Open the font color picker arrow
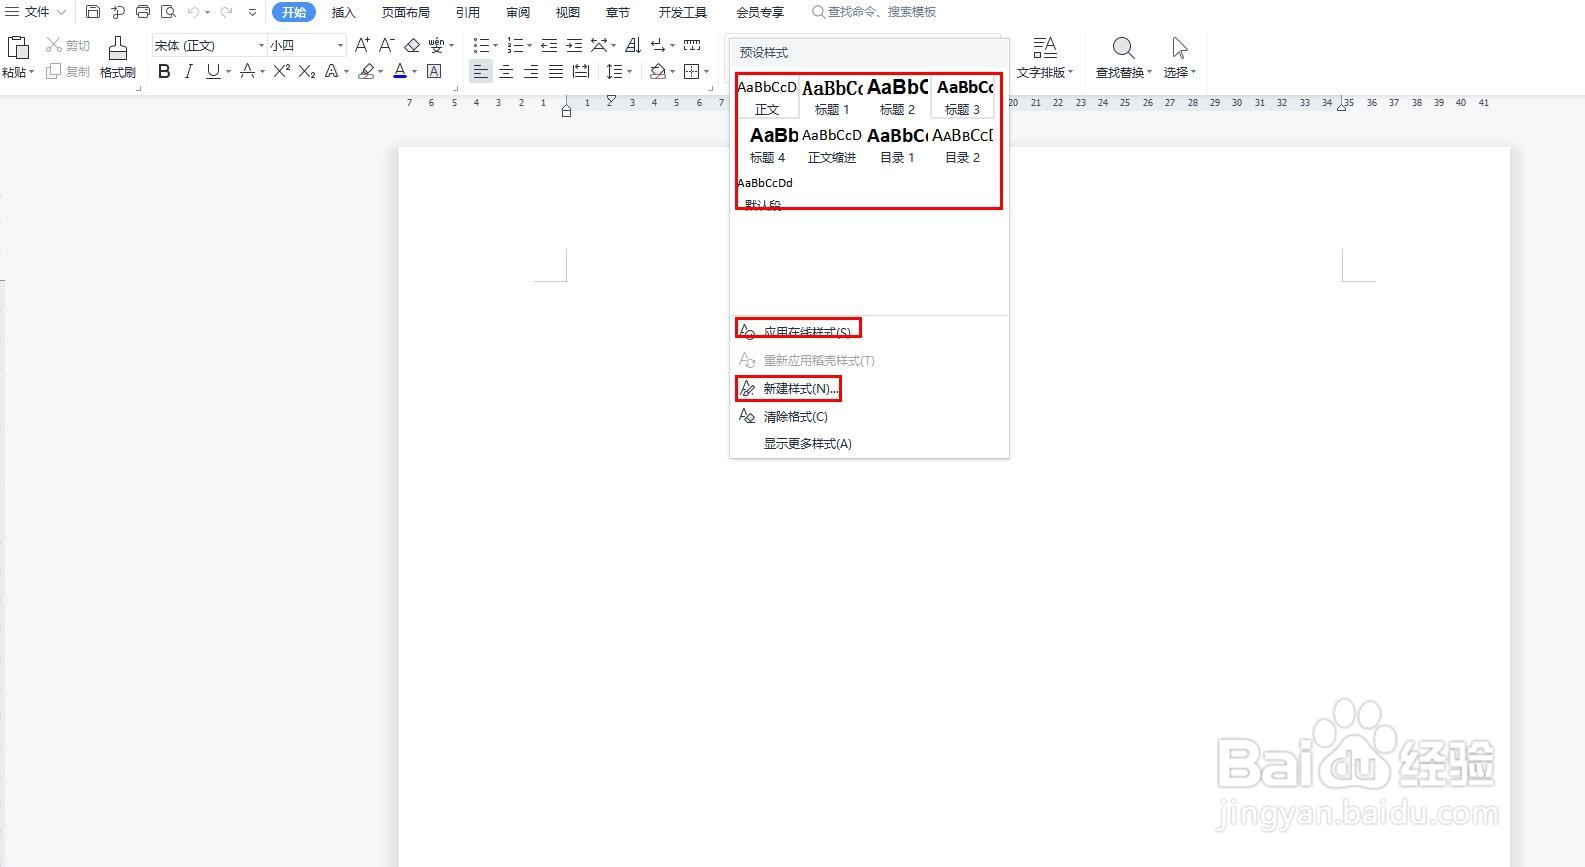The height and width of the screenshot is (867, 1585). (414, 71)
